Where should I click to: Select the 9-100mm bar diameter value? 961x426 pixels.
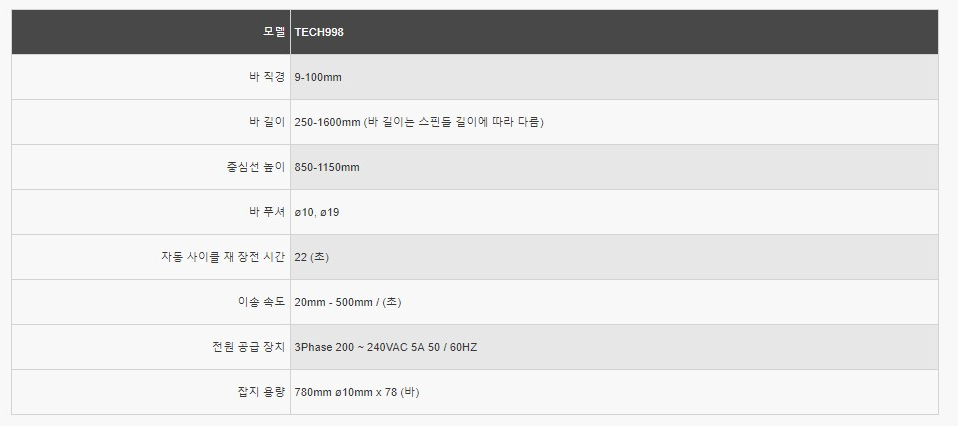(318, 77)
